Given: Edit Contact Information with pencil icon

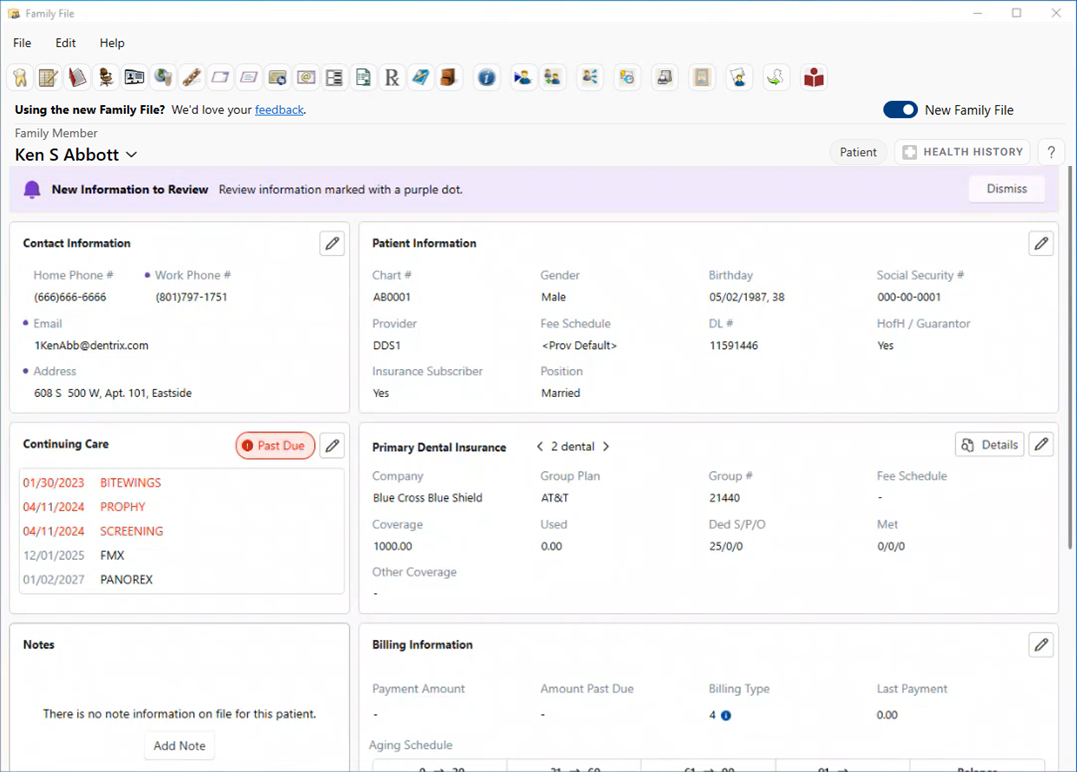Looking at the screenshot, I should pyautogui.click(x=332, y=243).
